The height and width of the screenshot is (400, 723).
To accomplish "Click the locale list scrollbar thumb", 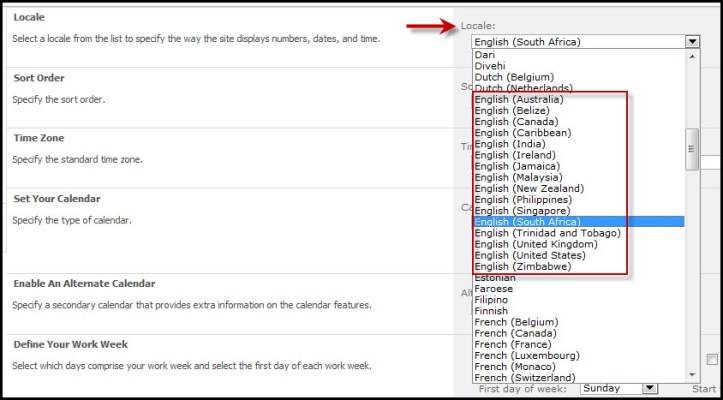I will click(690, 150).
